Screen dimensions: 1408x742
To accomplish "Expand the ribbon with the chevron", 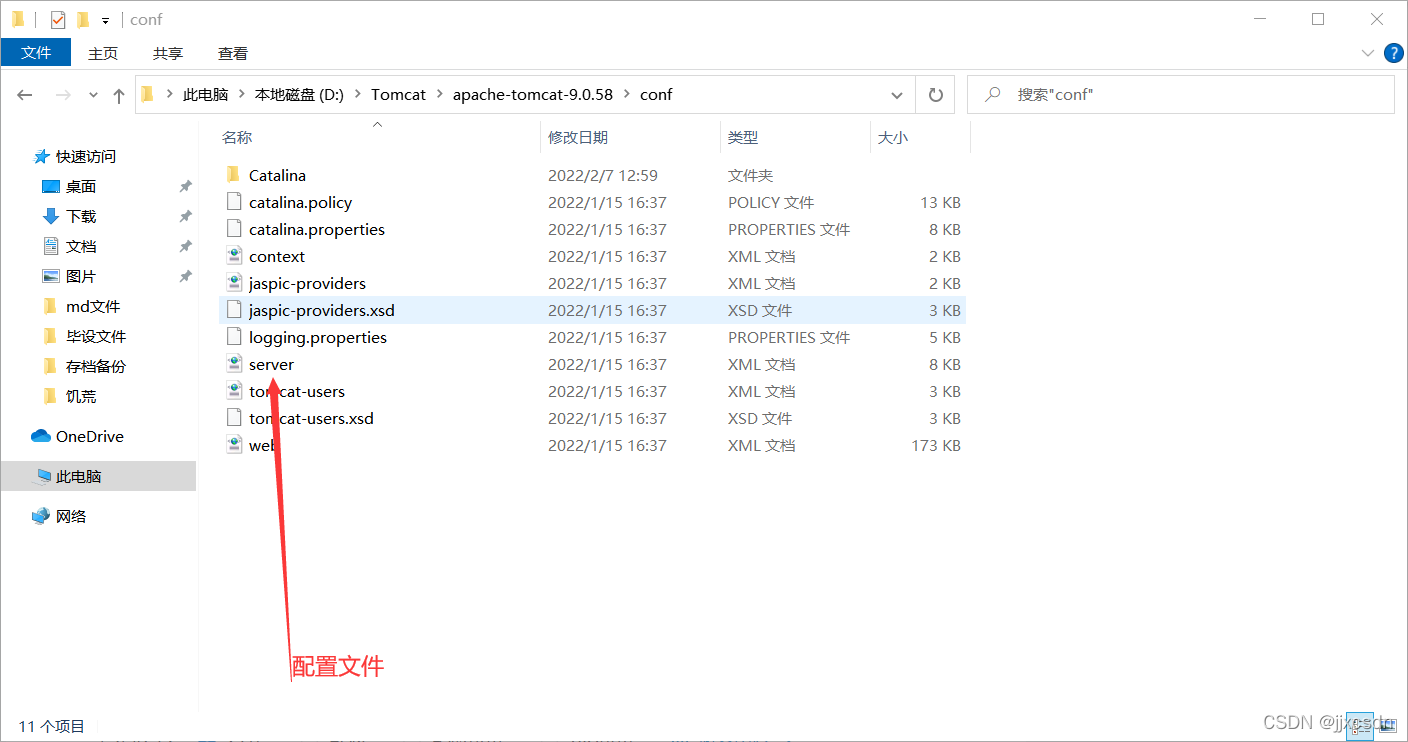I will (1368, 52).
